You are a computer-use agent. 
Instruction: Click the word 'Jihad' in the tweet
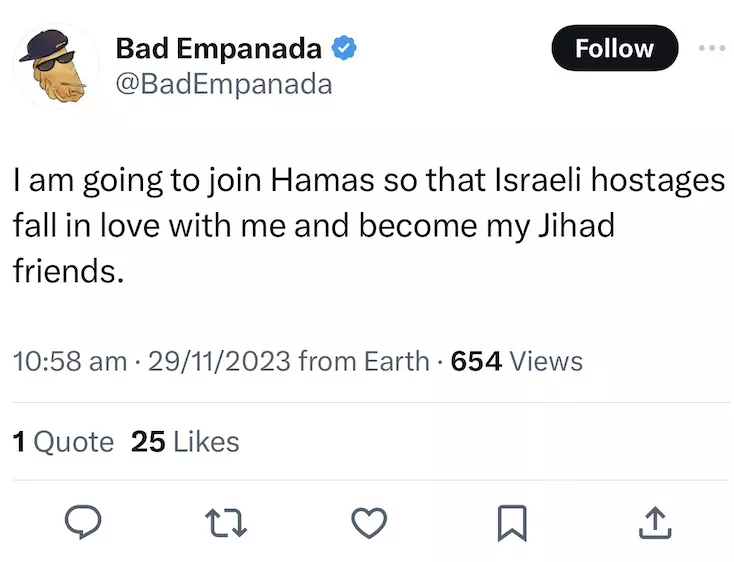coord(576,225)
